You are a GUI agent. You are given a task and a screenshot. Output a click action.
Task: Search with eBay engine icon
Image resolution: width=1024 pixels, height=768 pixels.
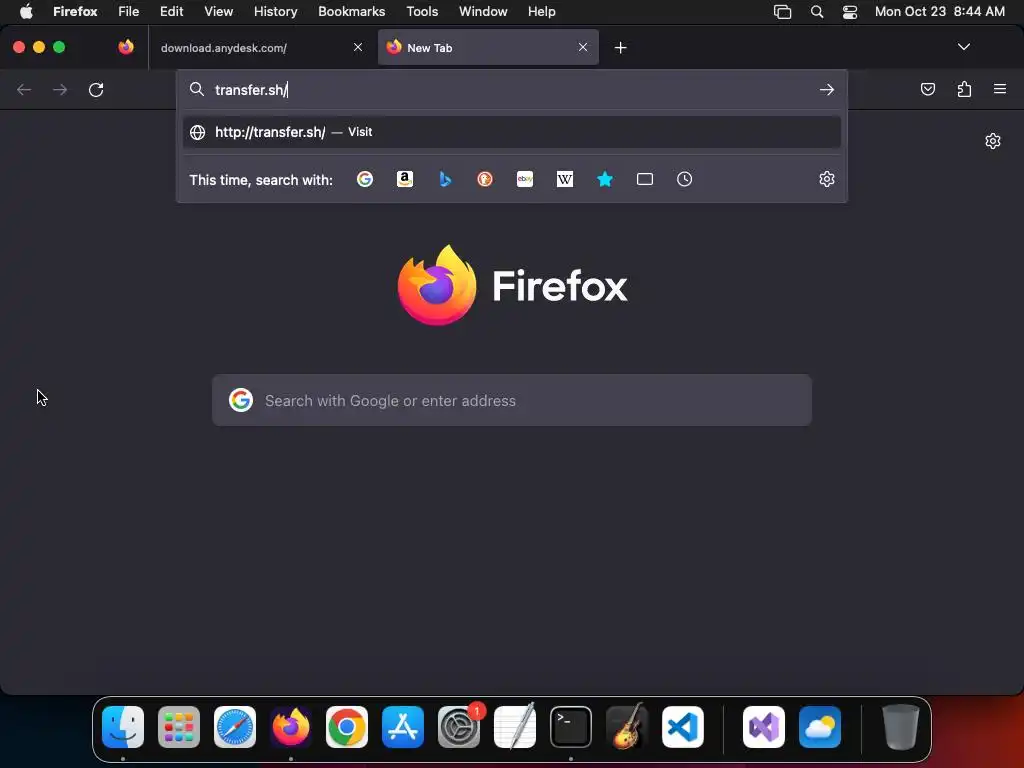(x=525, y=179)
